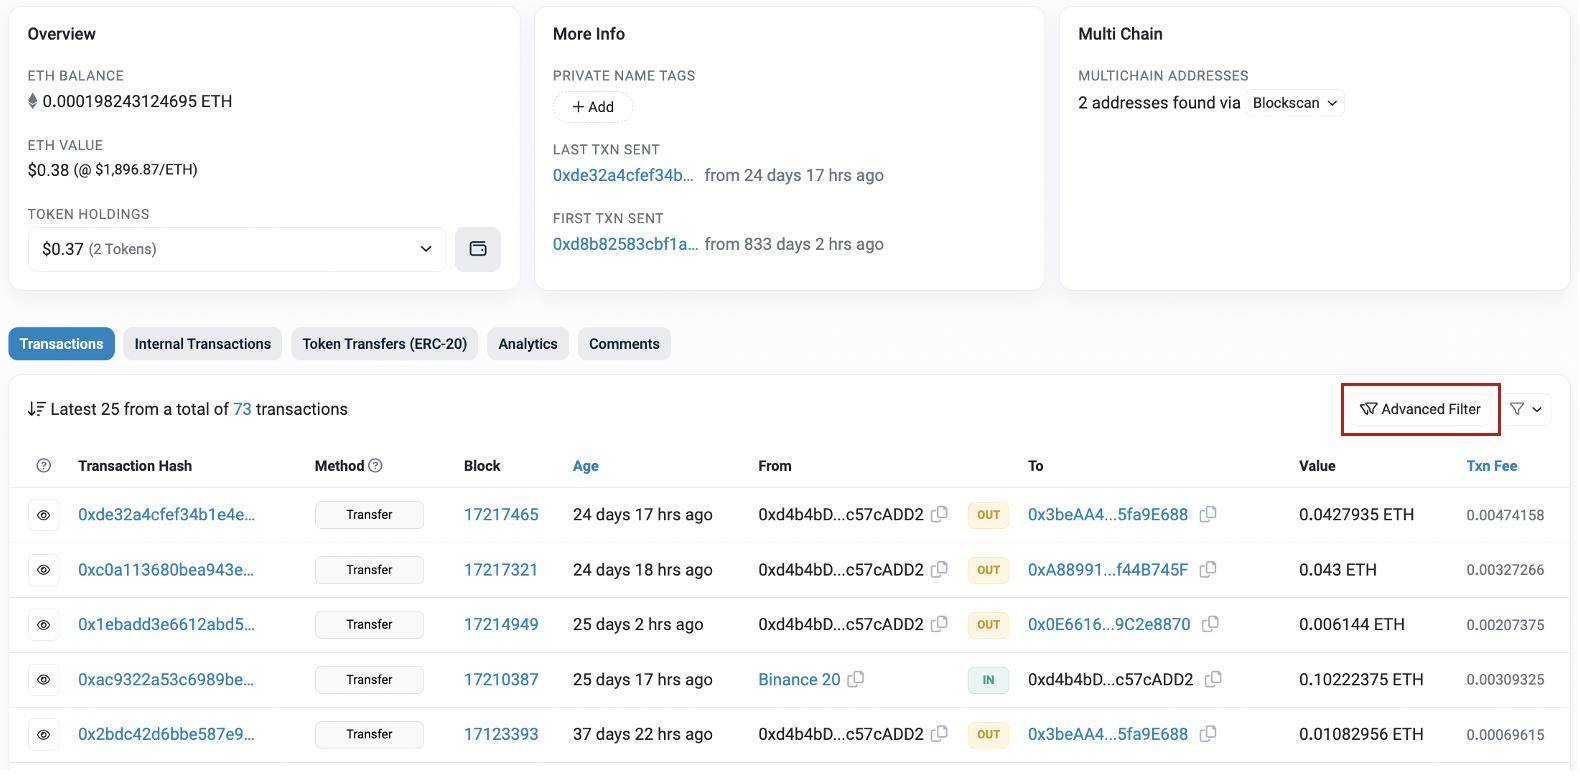Click the 0.10222375 ETH value
This screenshot has height=776, width=1580.
[1361, 679]
